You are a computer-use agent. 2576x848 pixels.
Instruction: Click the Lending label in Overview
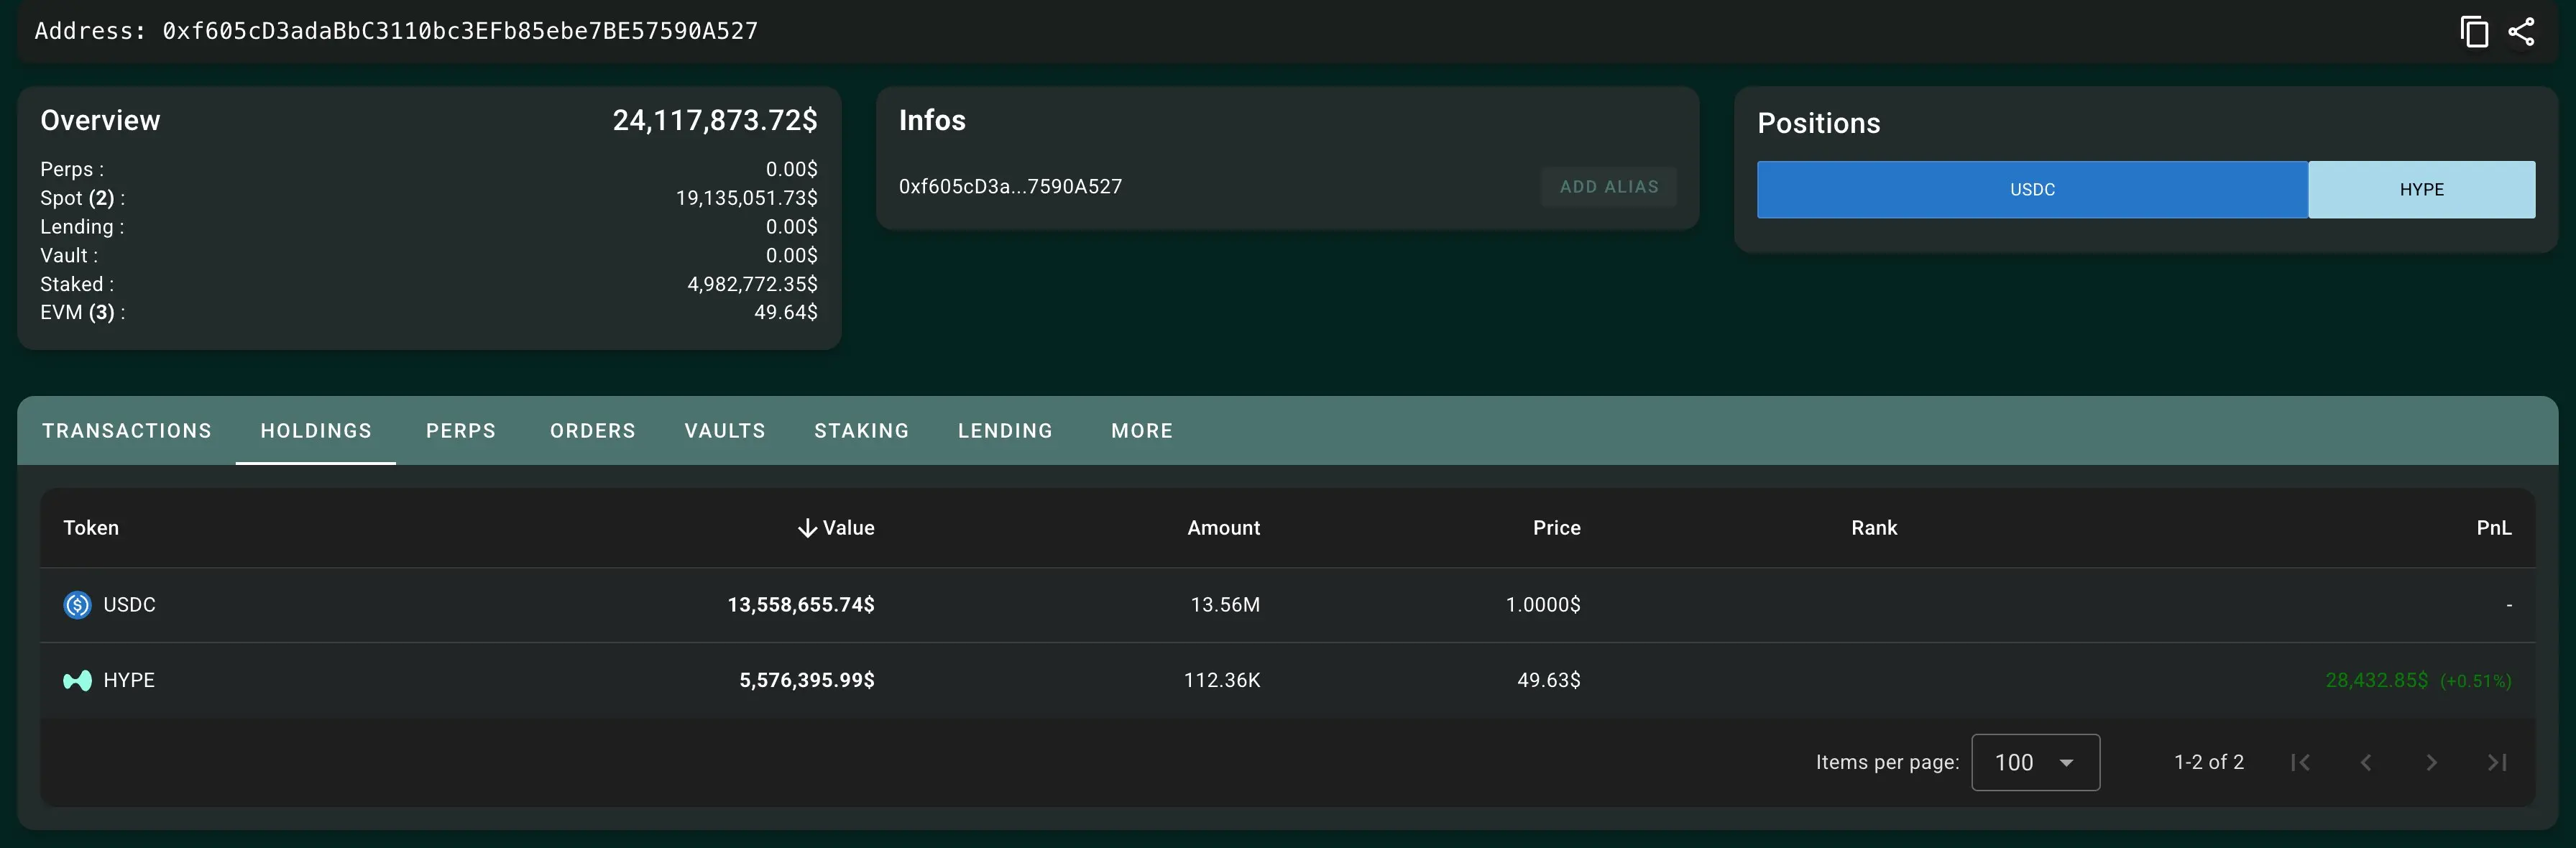click(82, 227)
